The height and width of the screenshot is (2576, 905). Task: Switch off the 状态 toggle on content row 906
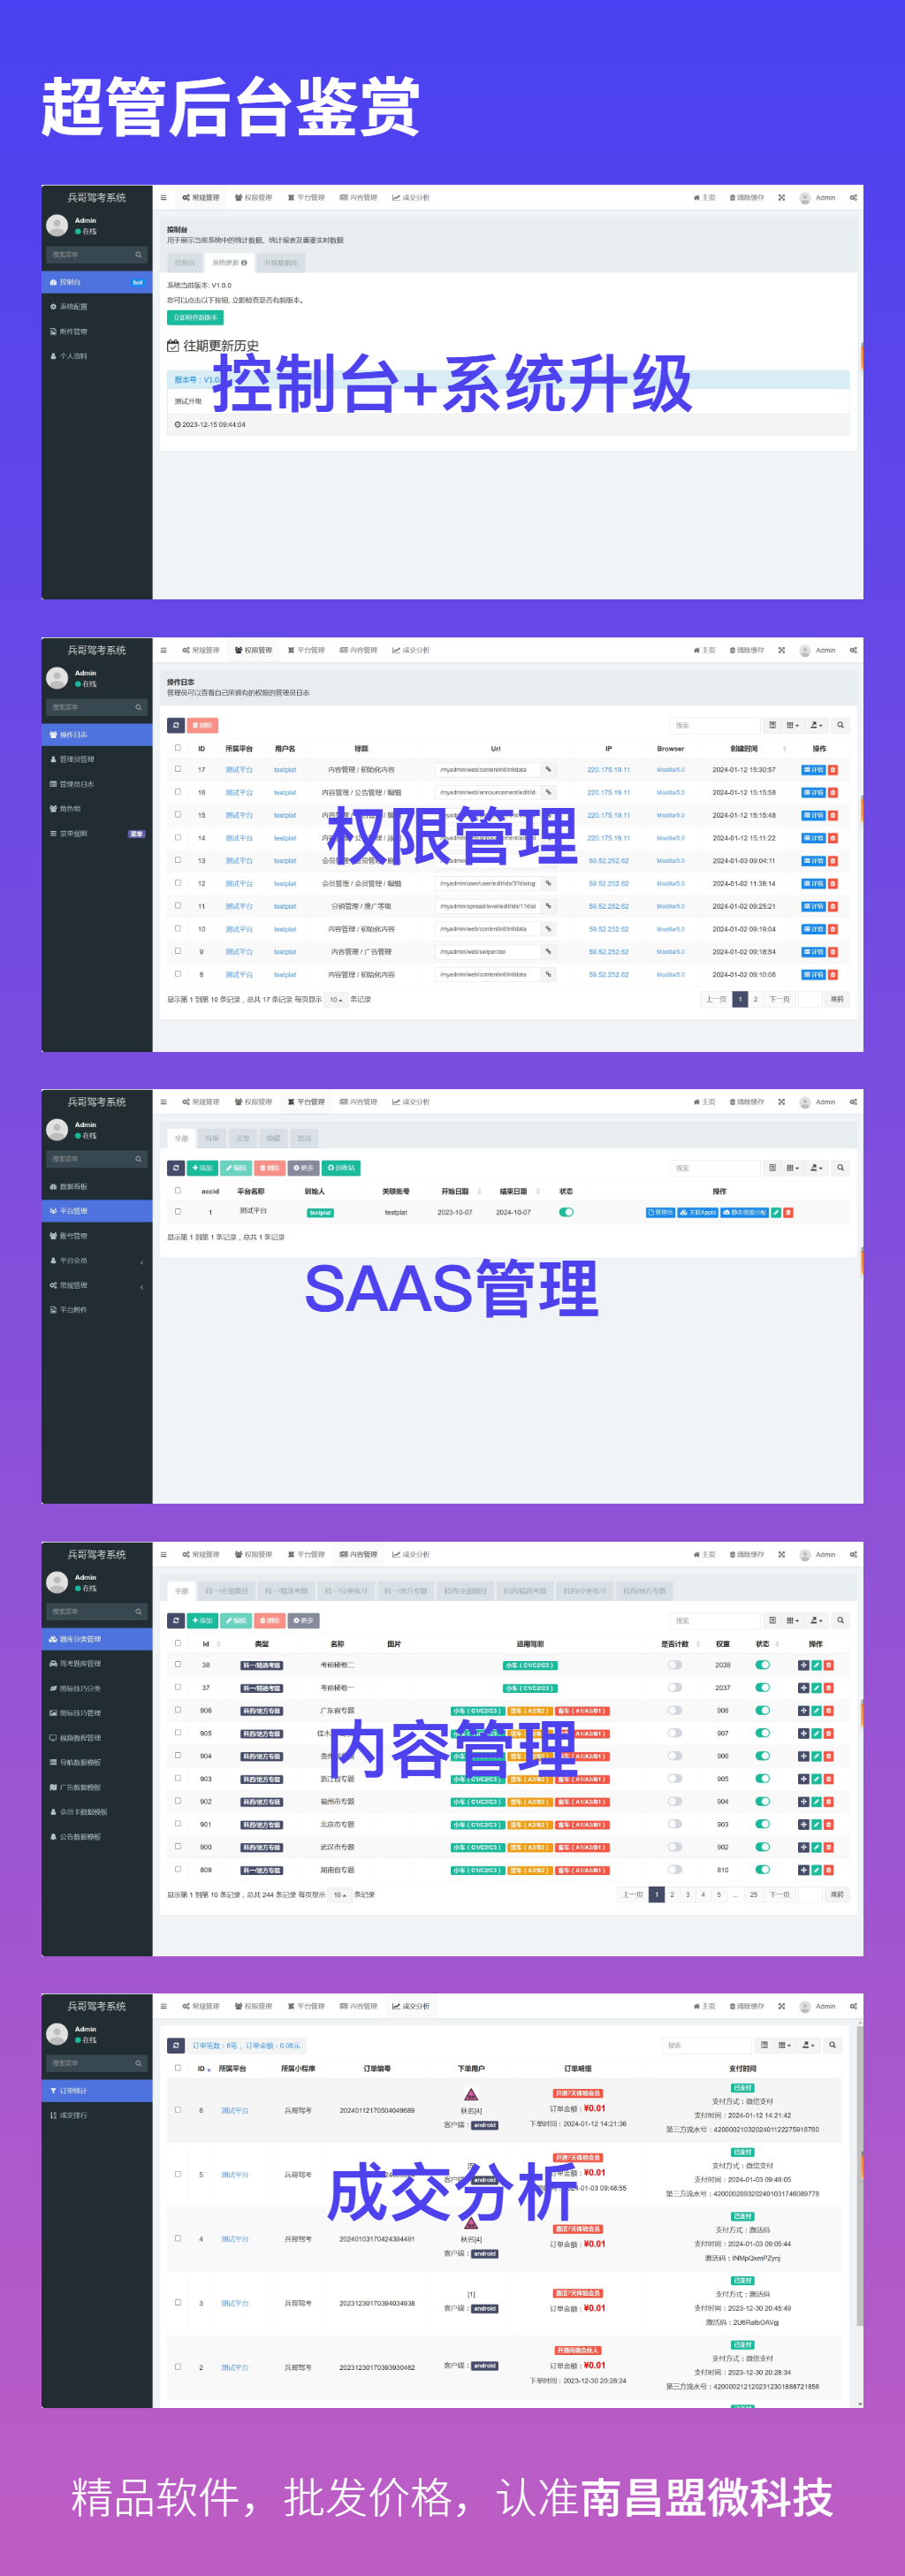(763, 1711)
